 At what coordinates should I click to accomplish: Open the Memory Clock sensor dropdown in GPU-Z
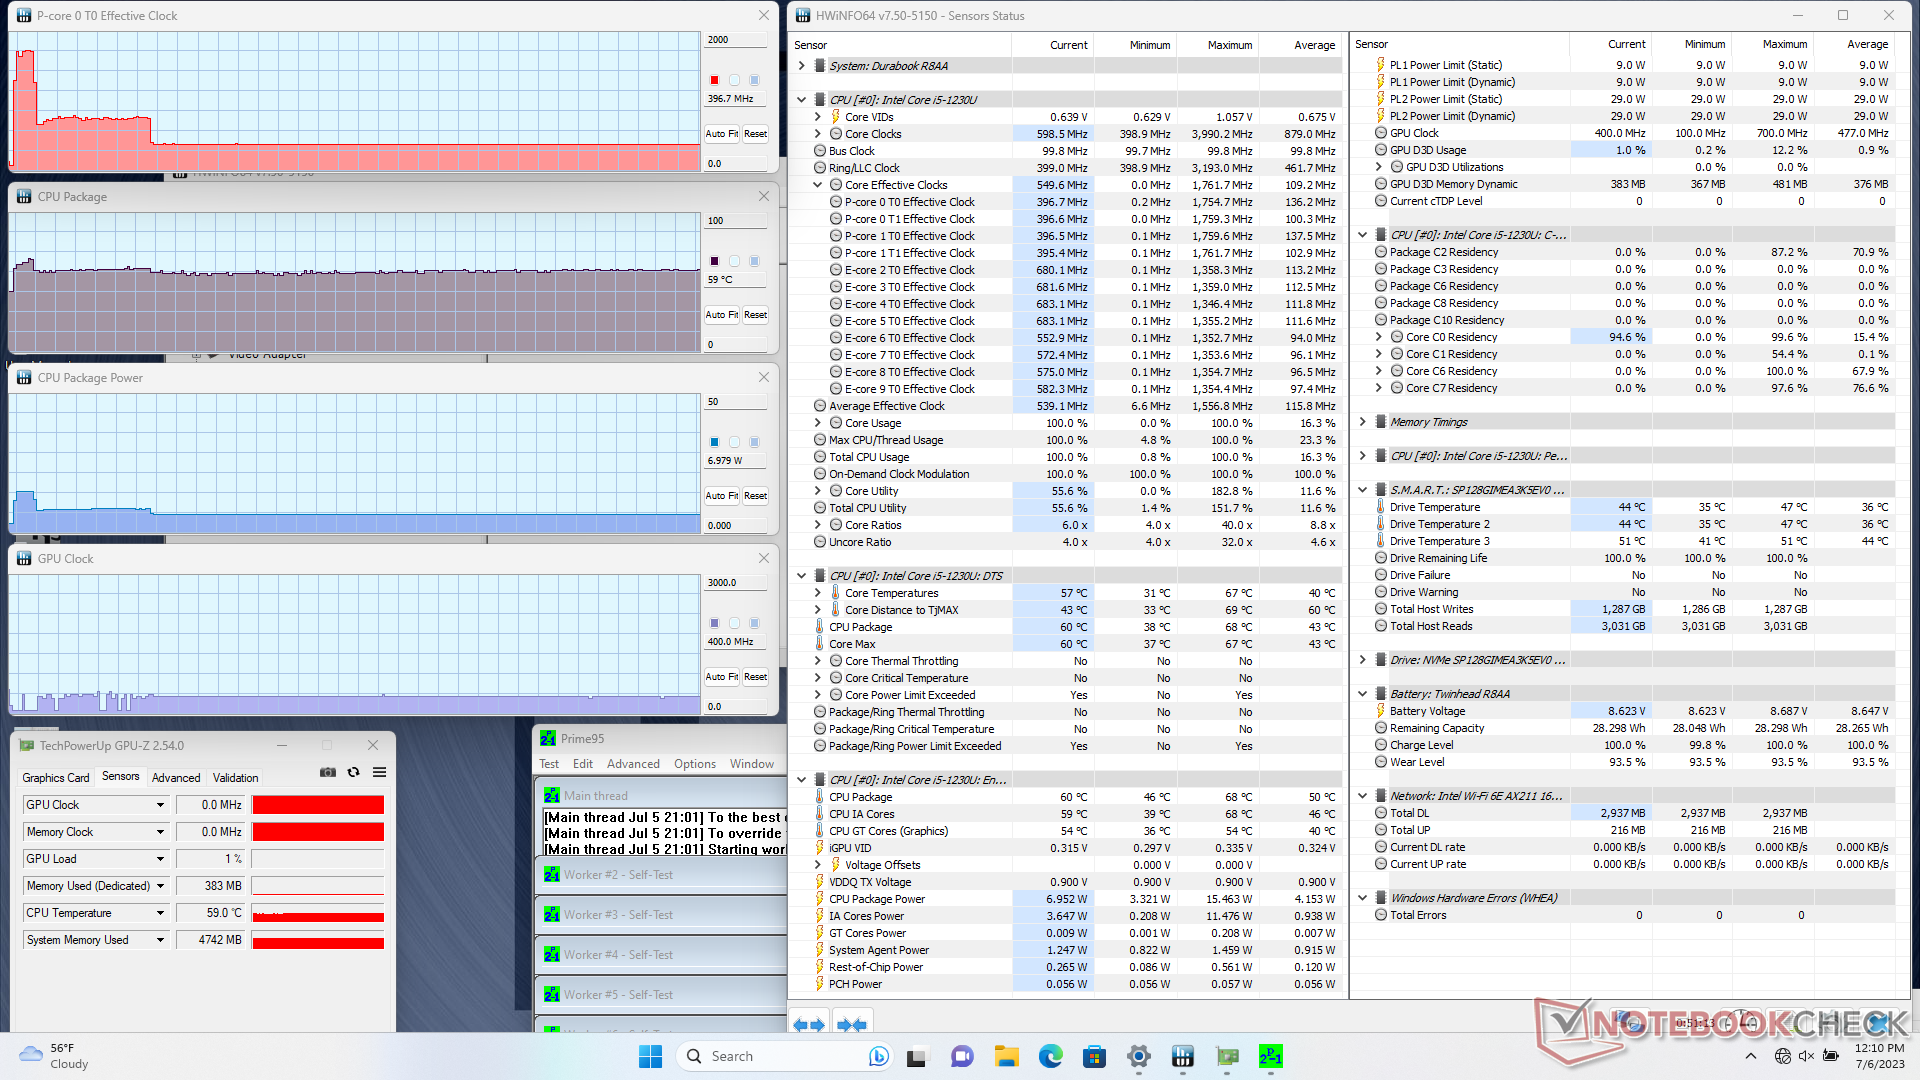(x=160, y=832)
